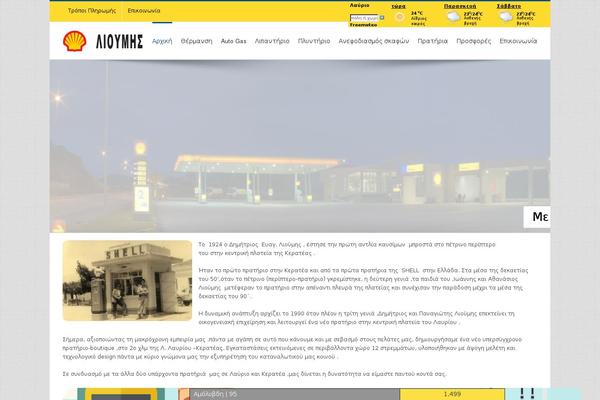
Task: Click the Σάββατο cloud weather icon
Action: [x=505, y=17]
